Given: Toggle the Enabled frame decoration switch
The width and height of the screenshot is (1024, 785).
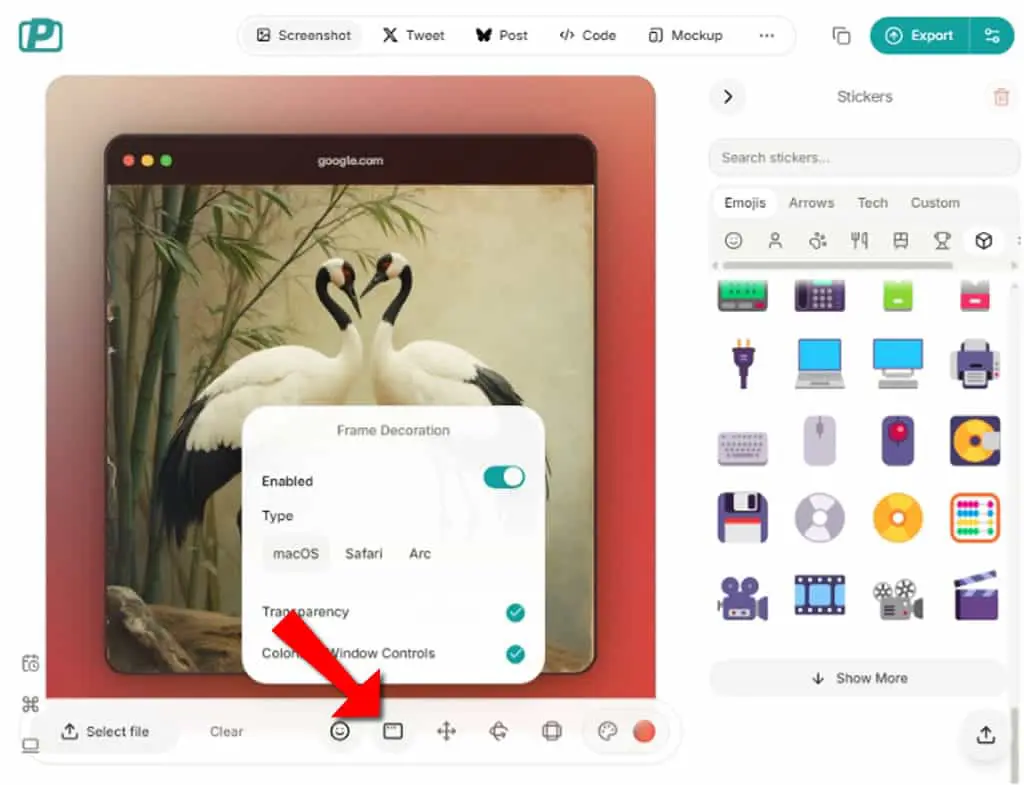Looking at the screenshot, I should pos(504,477).
